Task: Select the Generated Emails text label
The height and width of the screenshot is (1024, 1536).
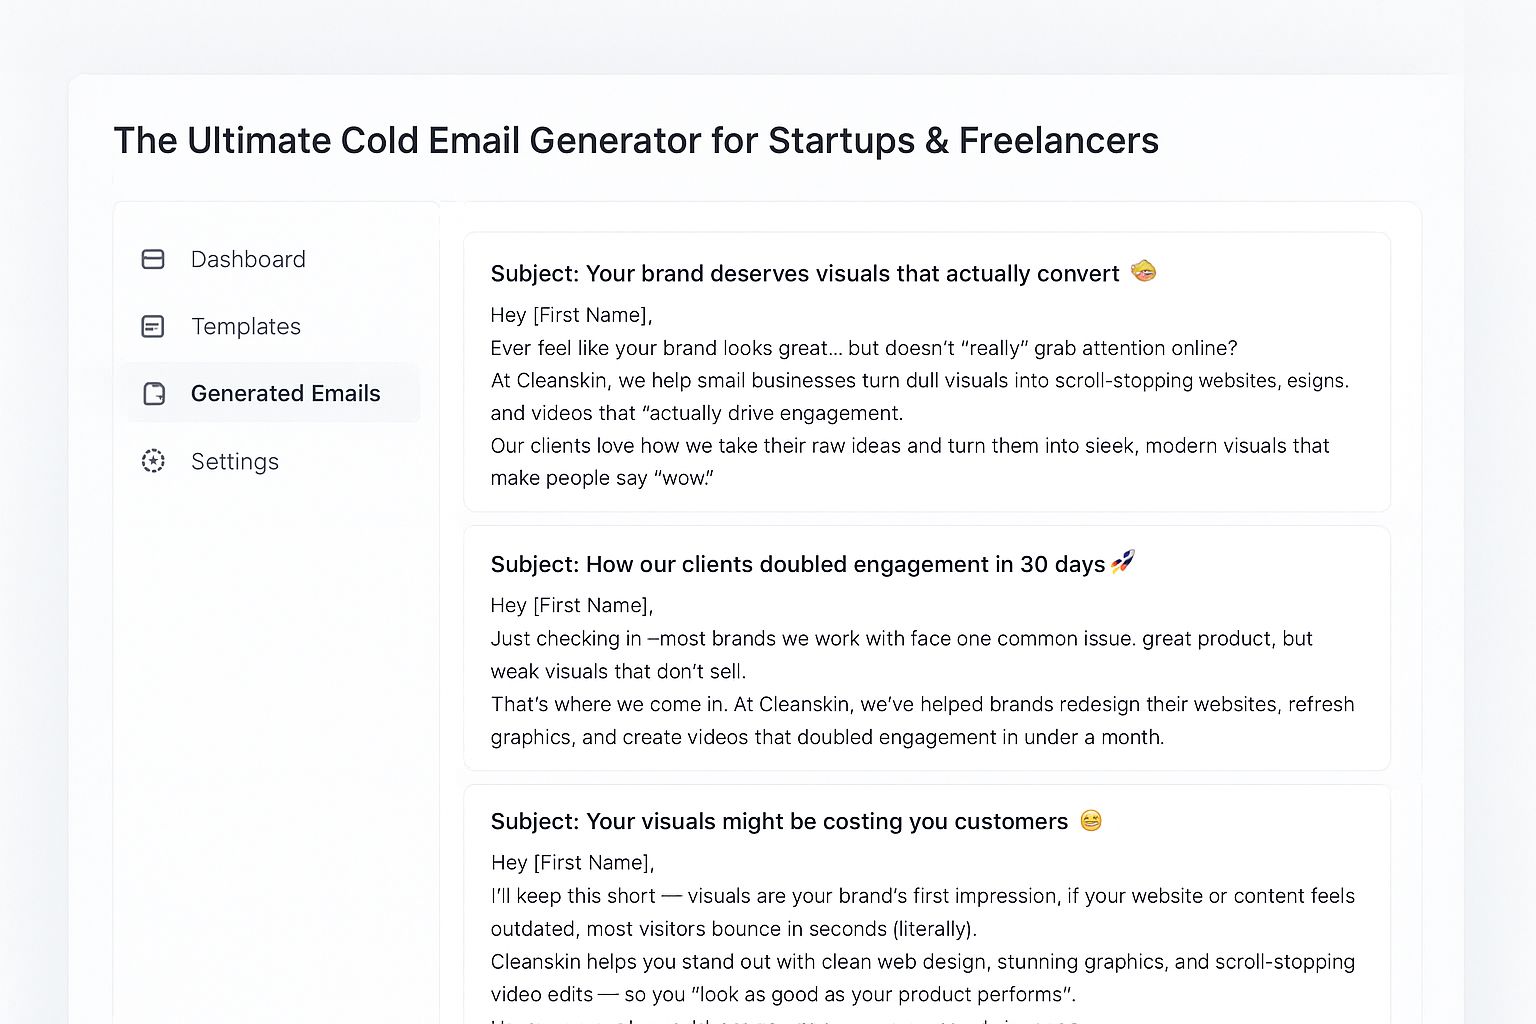Action: (285, 394)
